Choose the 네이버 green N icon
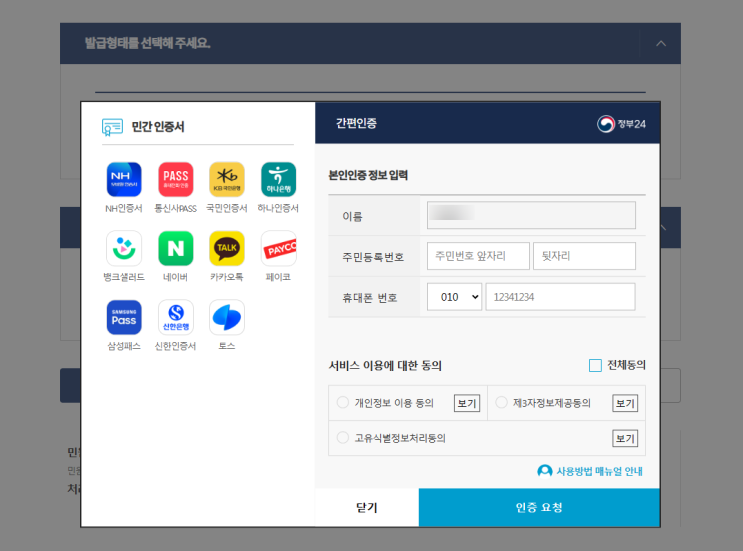The image size is (743, 551). tap(175, 248)
